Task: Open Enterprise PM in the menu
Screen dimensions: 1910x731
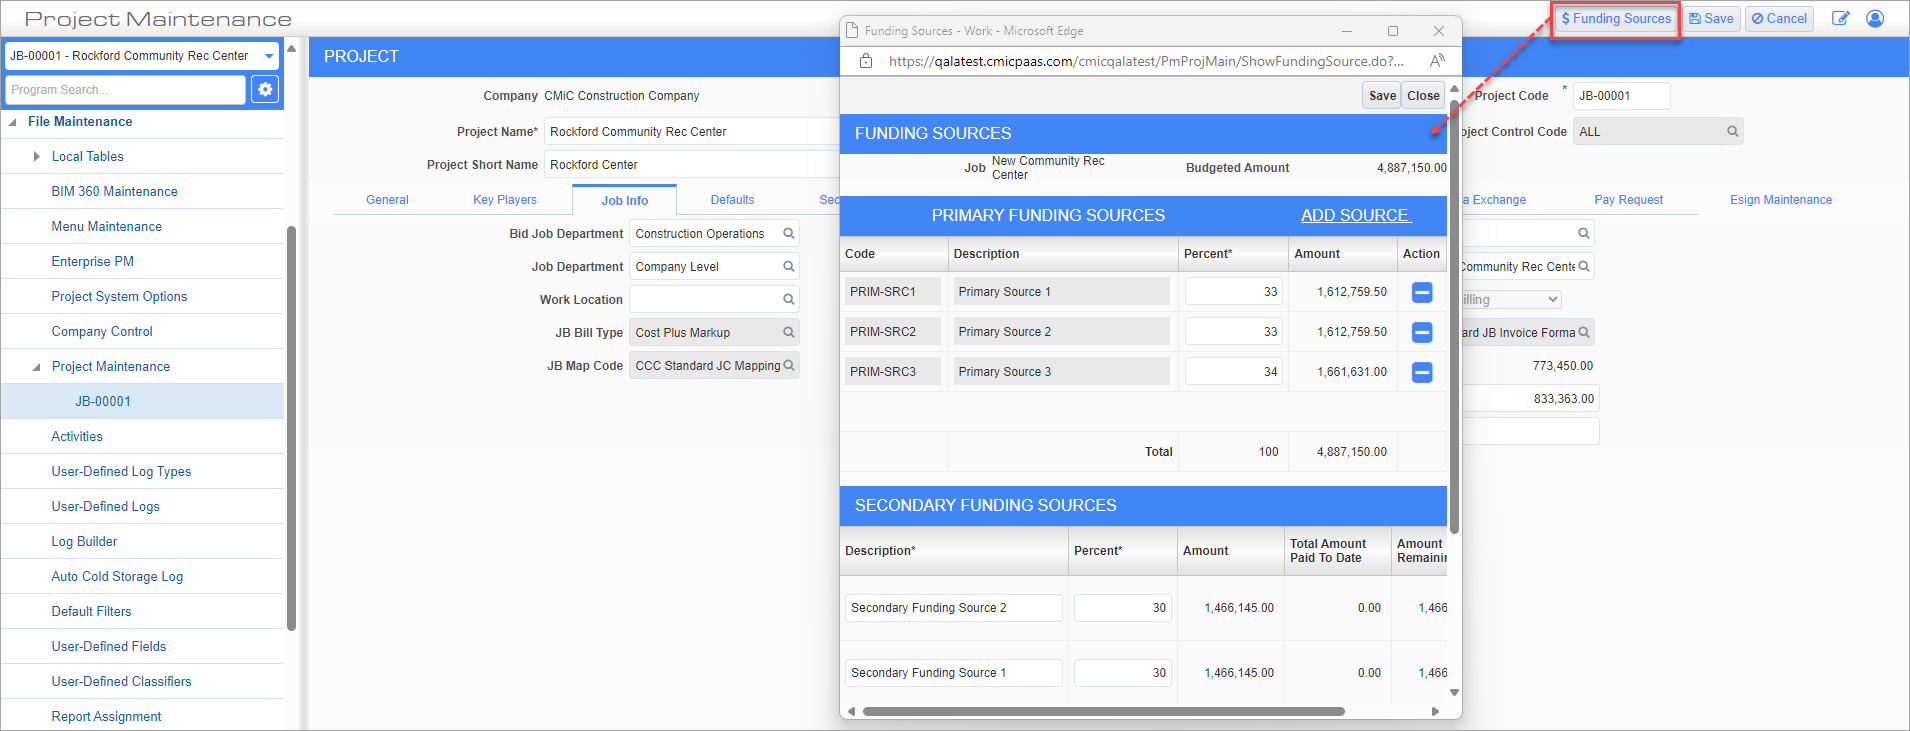Action: point(92,262)
